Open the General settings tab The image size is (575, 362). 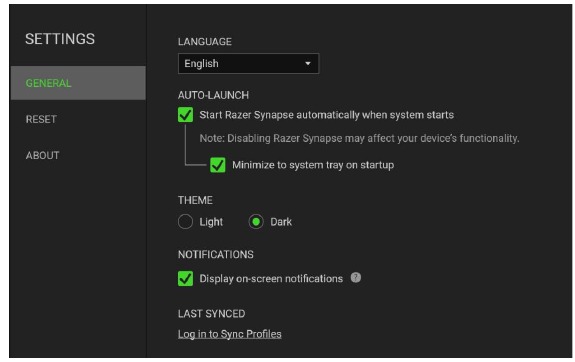pyautogui.click(x=78, y=83)
